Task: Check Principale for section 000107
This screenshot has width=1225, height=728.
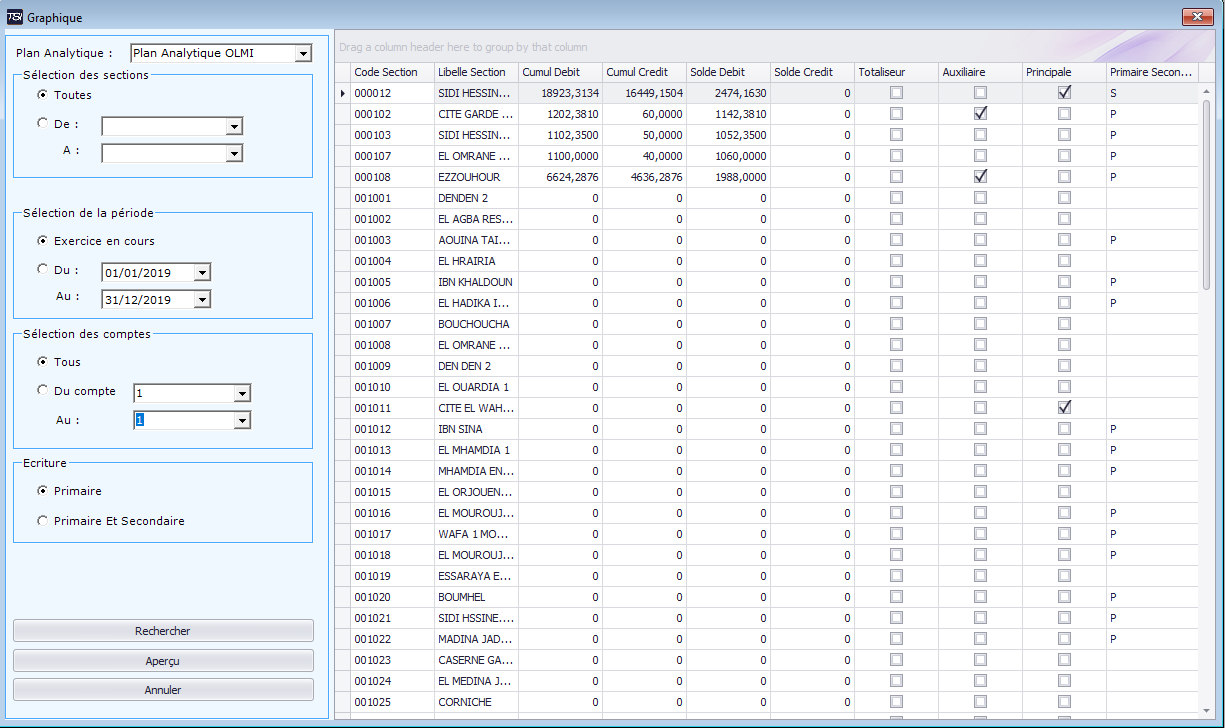Action: pos(1064,156)
